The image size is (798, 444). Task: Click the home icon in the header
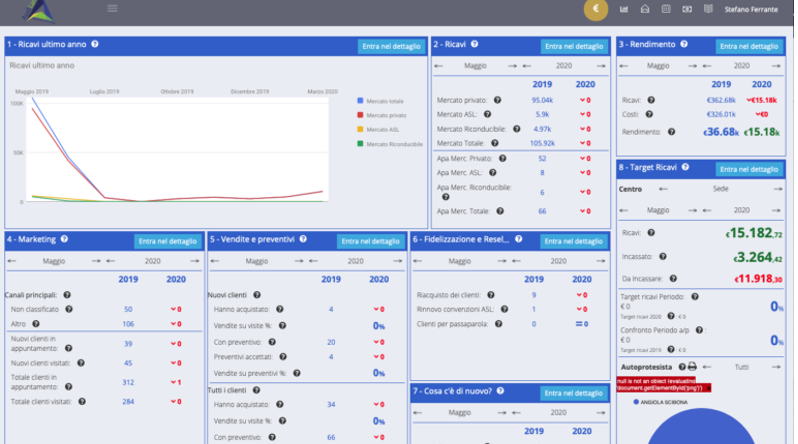point(645,9)
